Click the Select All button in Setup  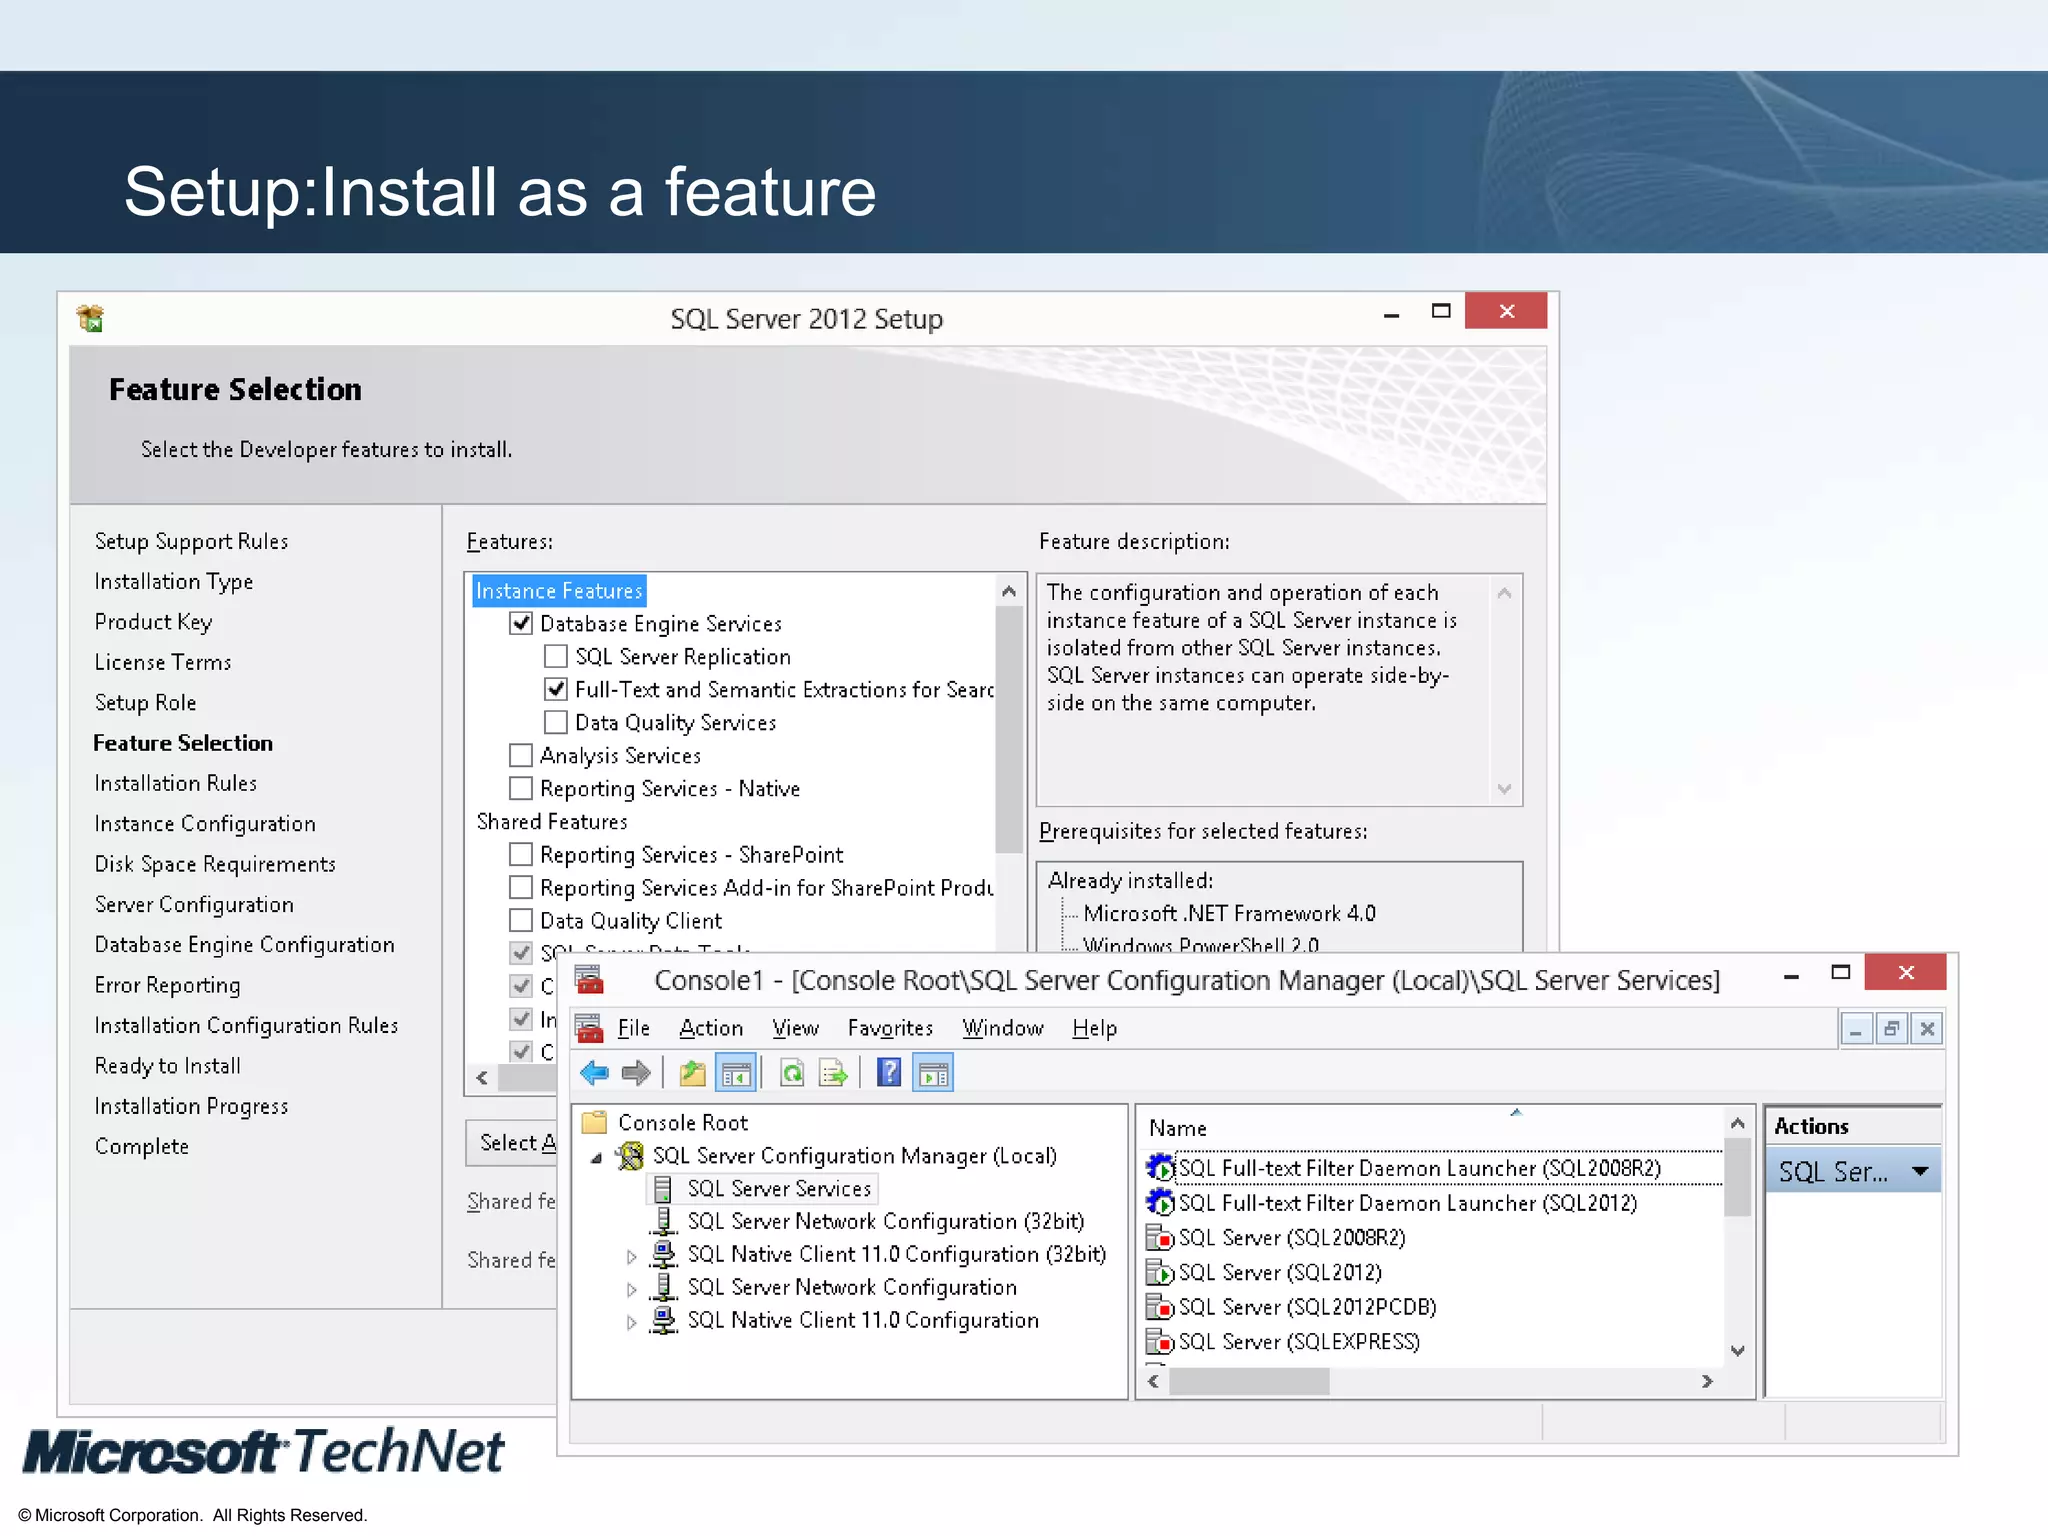512,1142
